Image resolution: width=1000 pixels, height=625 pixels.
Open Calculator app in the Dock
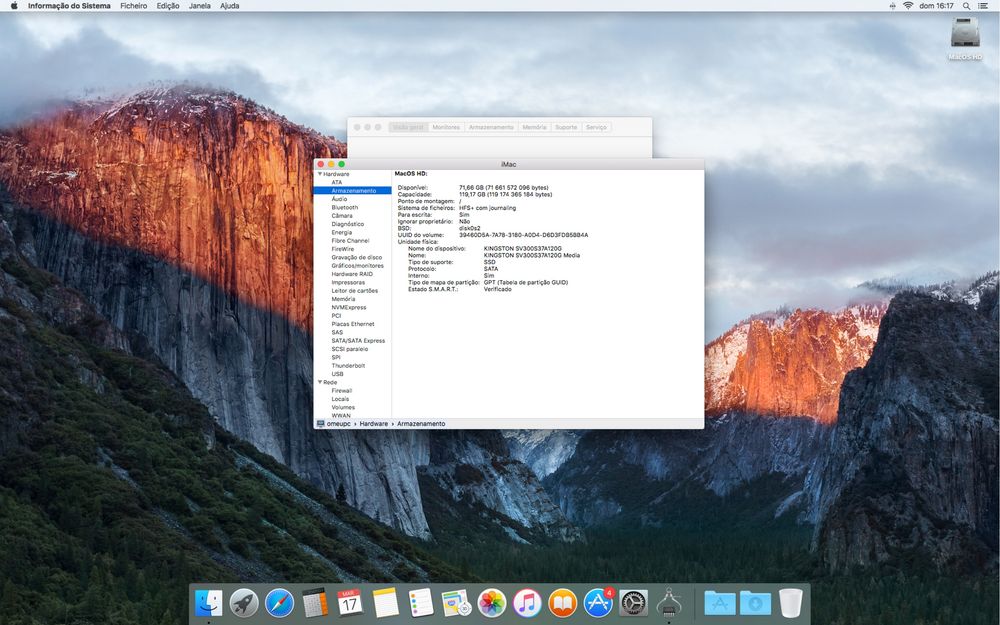314,603
